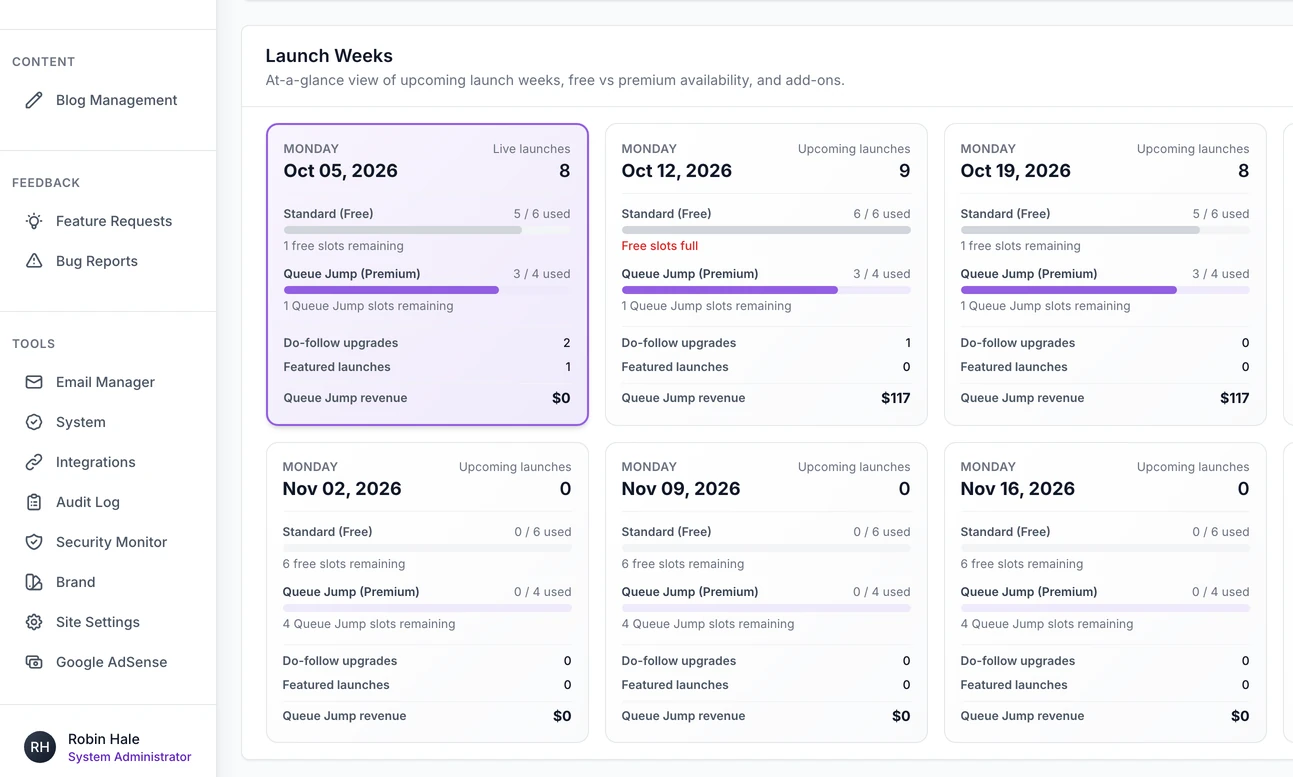This screenshot has width=1293, height=777.
Task: Click the Feature Requests lightbulb icon
Action: 34,221
